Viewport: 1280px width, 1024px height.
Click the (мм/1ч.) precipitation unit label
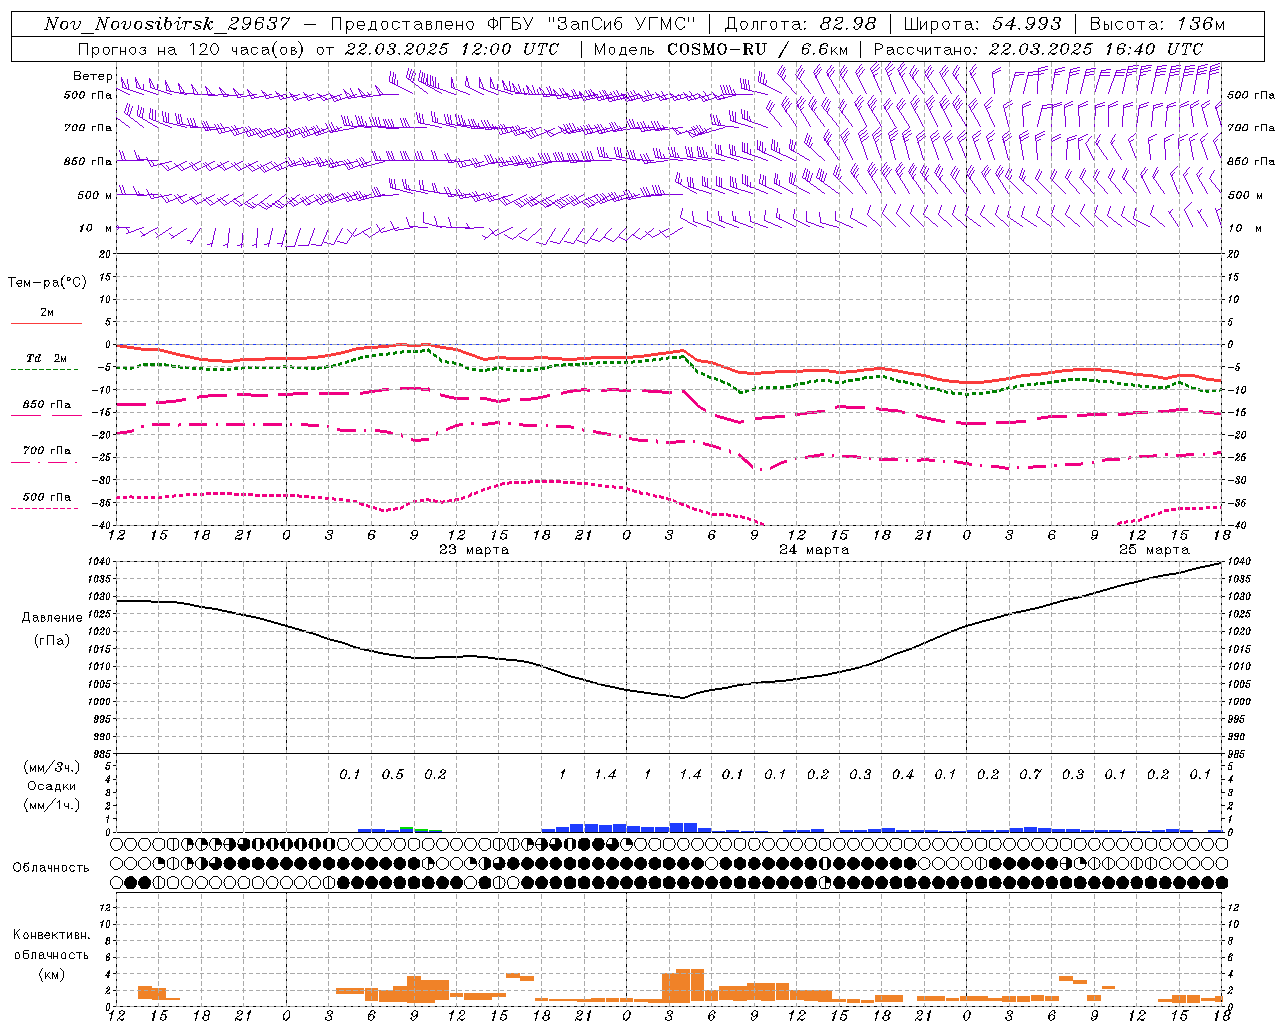(51, 805)
